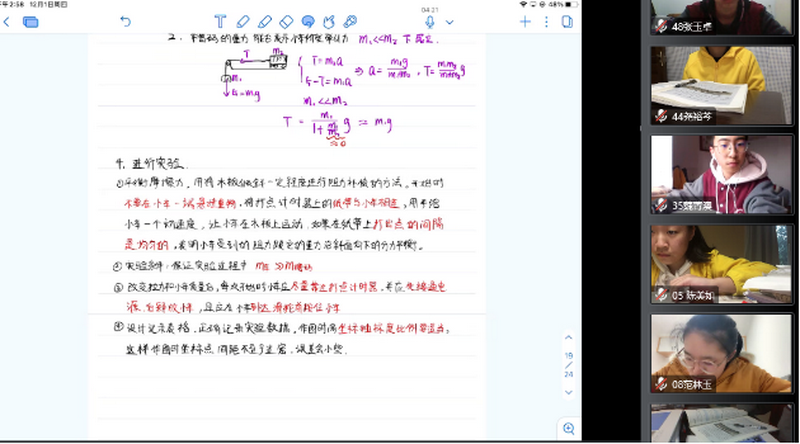The width and height of the screenshot is (800, 444).
Task: Click the undo arrow
Action: point(125,21)
